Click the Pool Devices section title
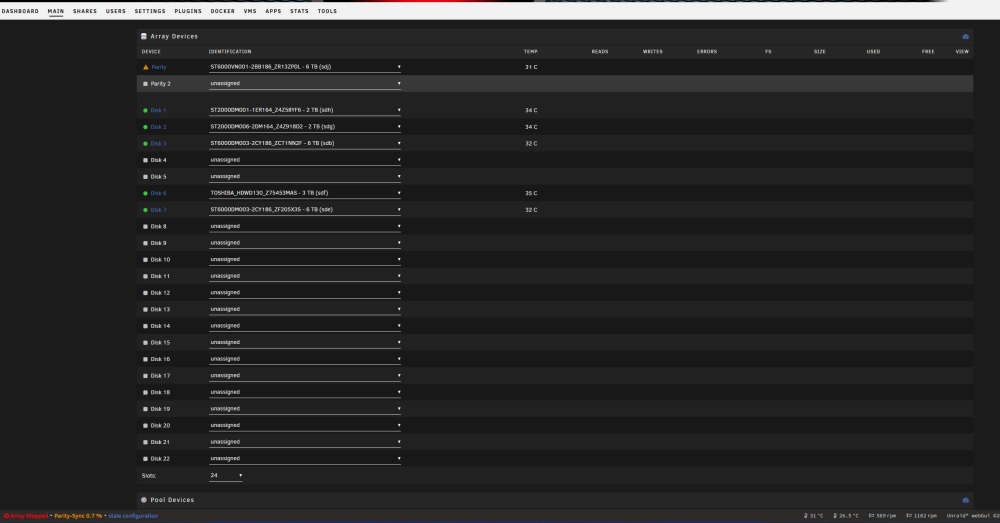This screenshot has height=523, width=1000. [172, 500]
